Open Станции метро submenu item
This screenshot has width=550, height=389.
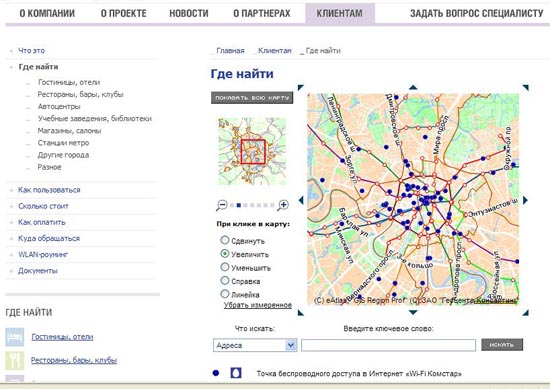click(63, 143)
